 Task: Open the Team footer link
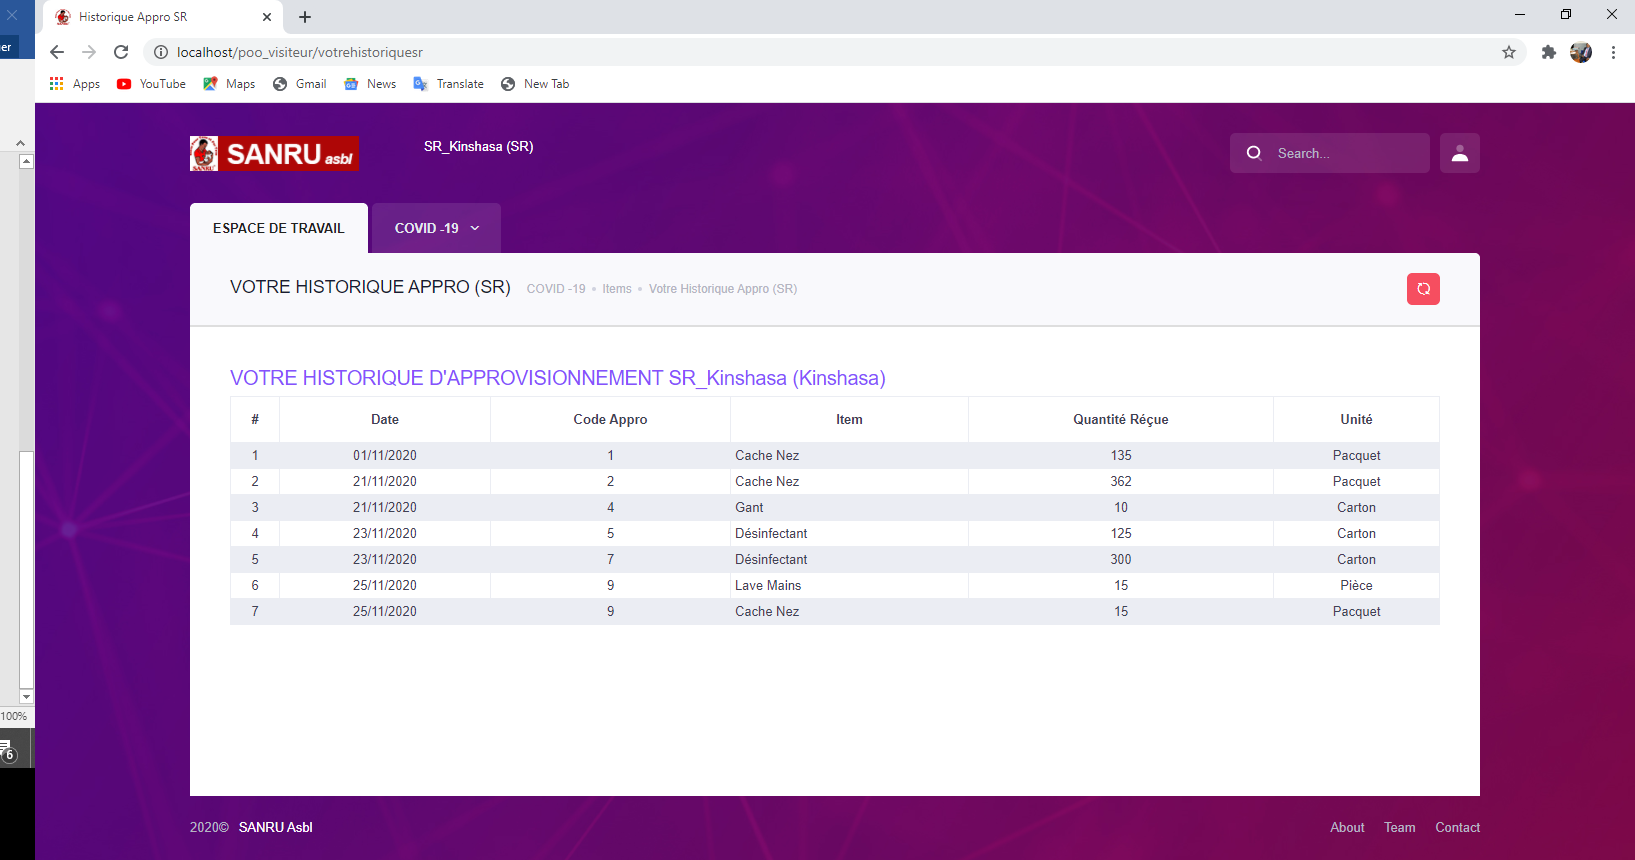coord(1399,827)
